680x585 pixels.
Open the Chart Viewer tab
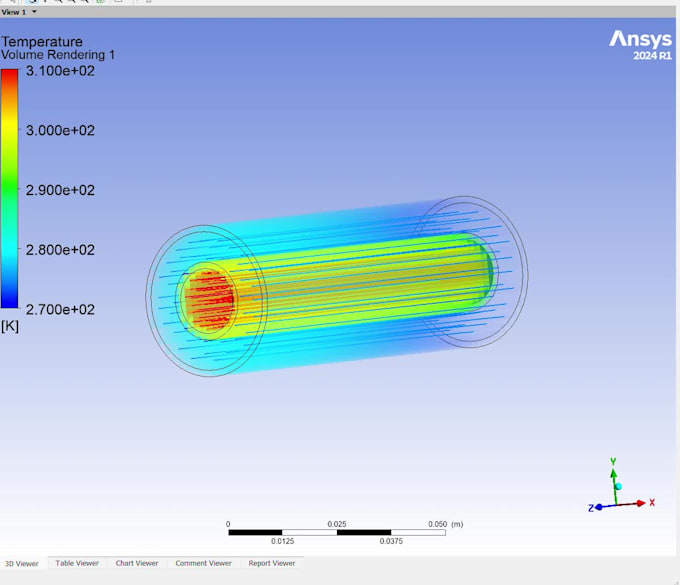137,563
